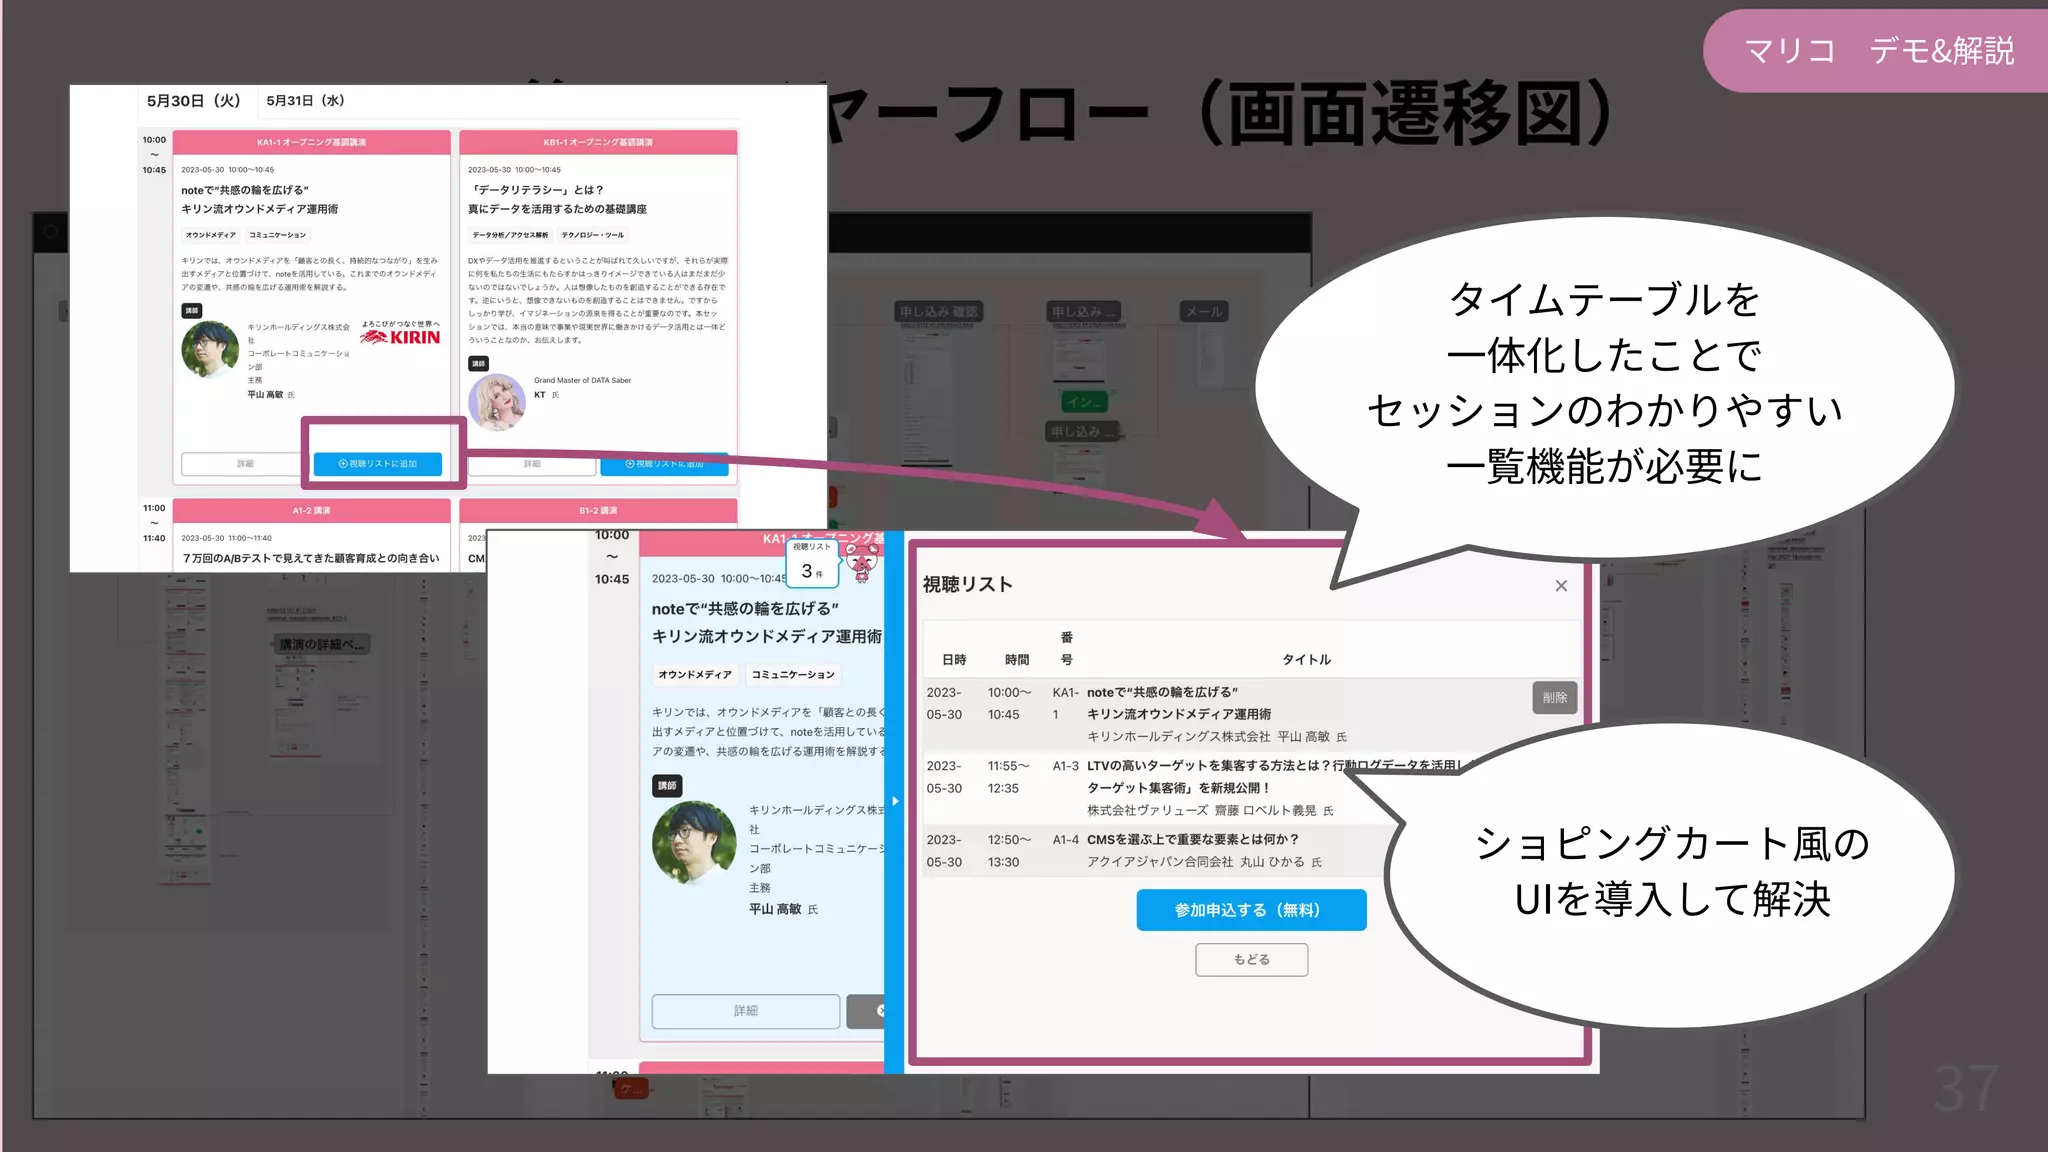Viewport: 2048px width, 1152px height.
Task: Click the オウンドメディア tag in top card
Action: [x=210, y=235]
